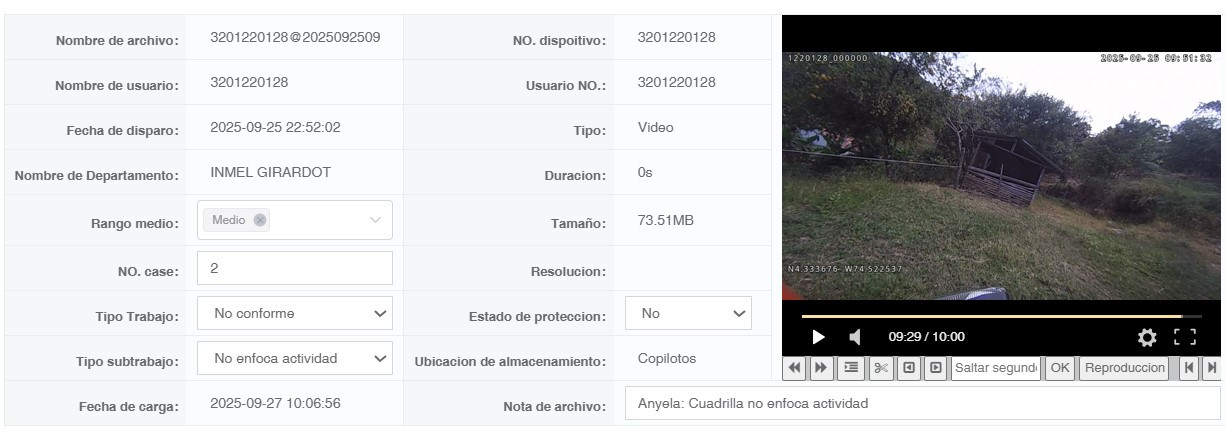Skip to next video file
Image resolution: width=1225 pixels, height=436 pixels.
[x=1212, y=367]
